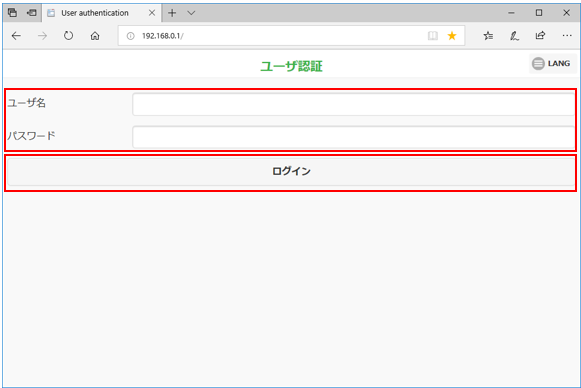The height and width of the screenshot is (388, 581).
Task: Click the yellow favorites star
Action: point(452,36)
